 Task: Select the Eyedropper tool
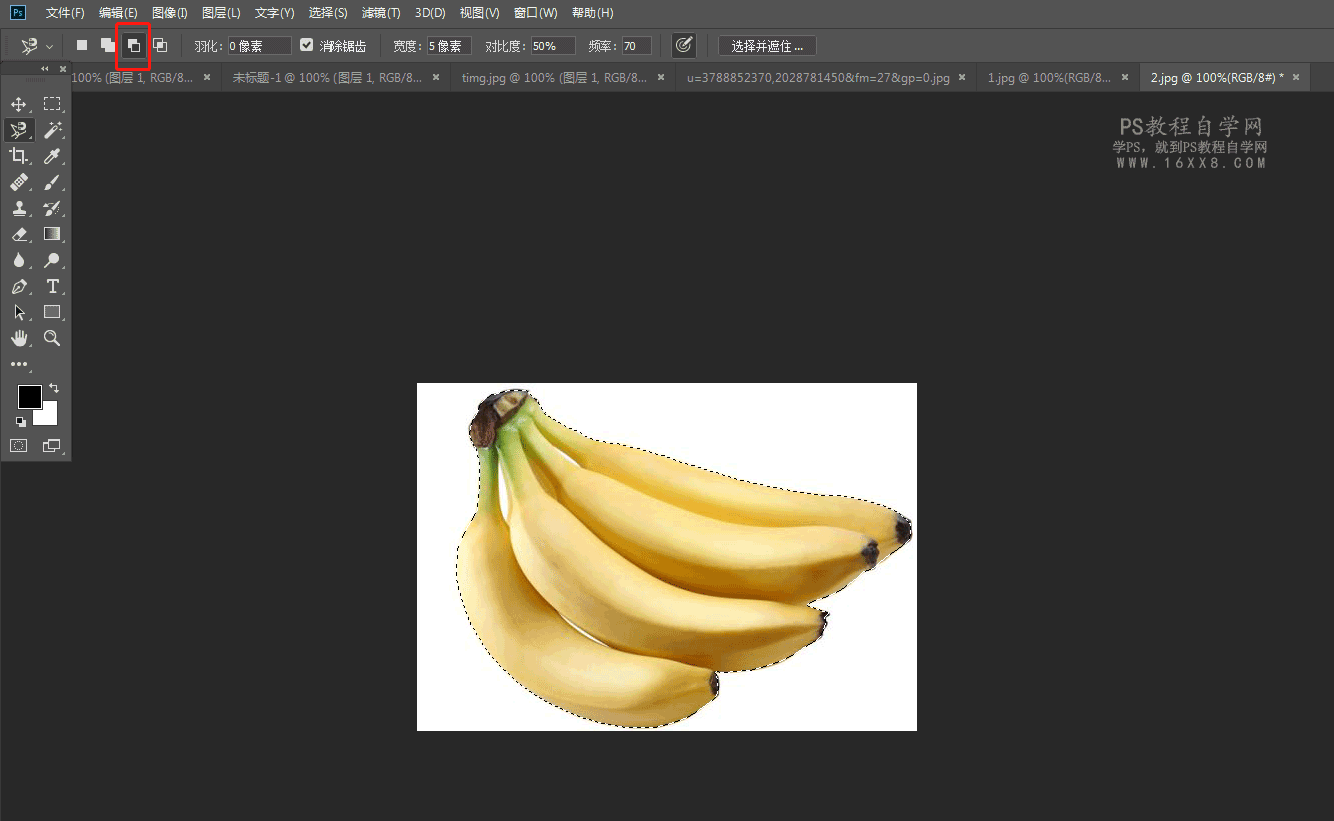pyautogui.click(x=52, y=156)
